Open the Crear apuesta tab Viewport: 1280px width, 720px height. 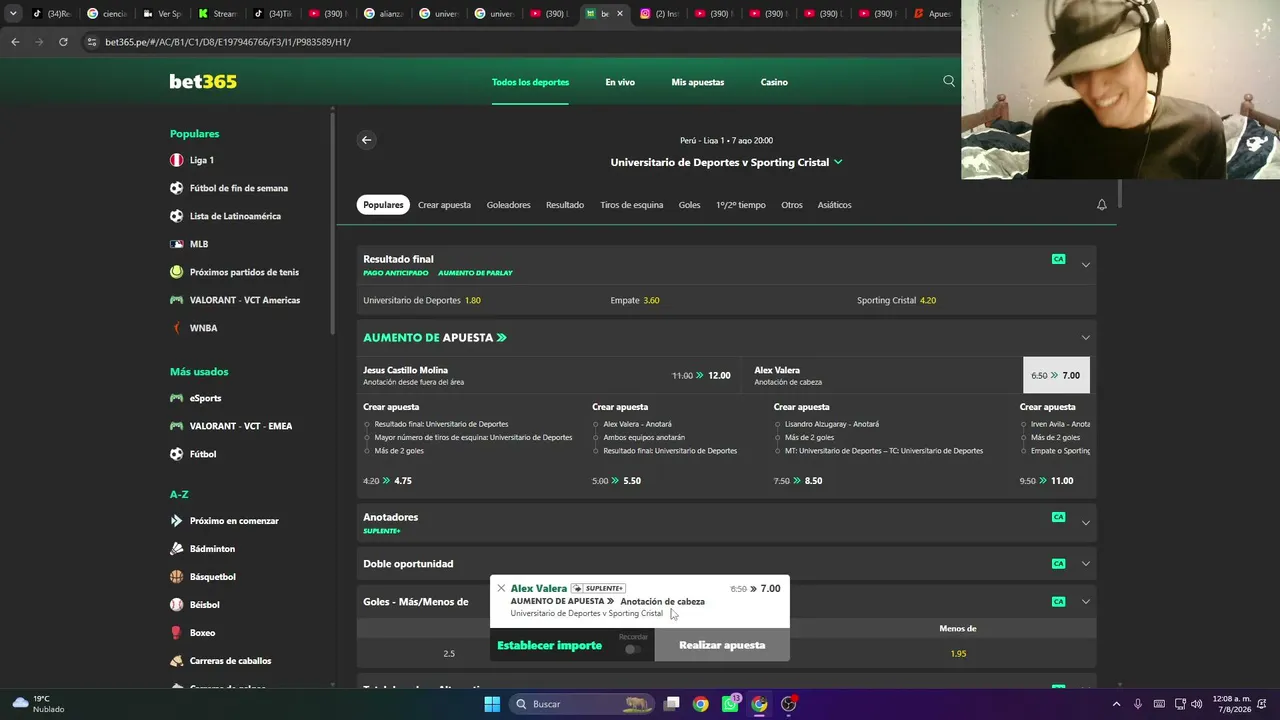pyautogui.click(x=444, y=205)
